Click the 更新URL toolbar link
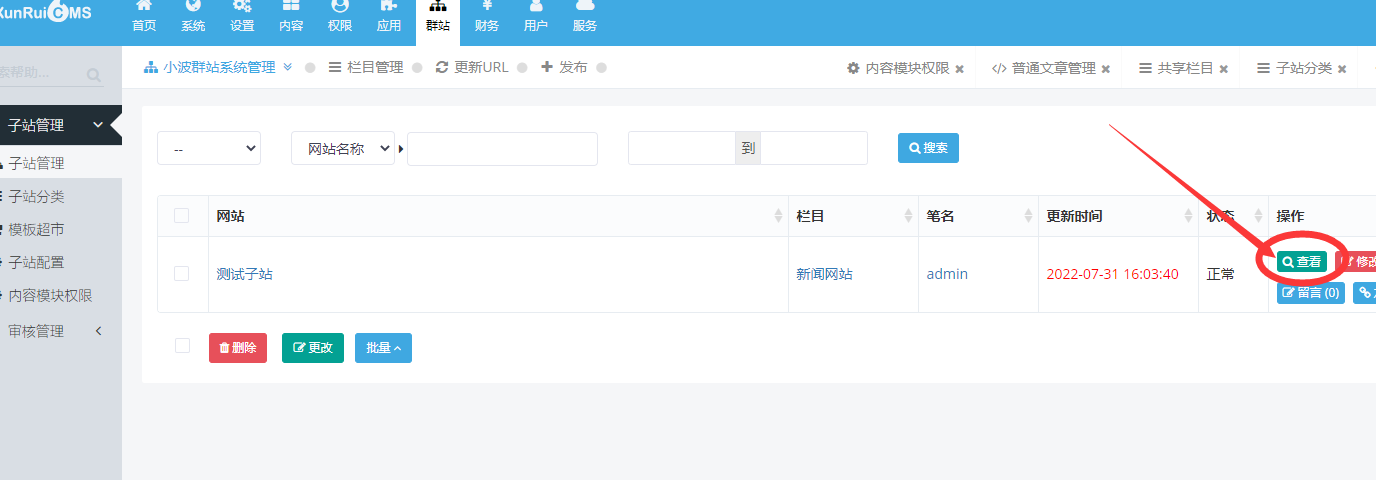This screenshot has width=1376, height=480. tap(473, 67)
